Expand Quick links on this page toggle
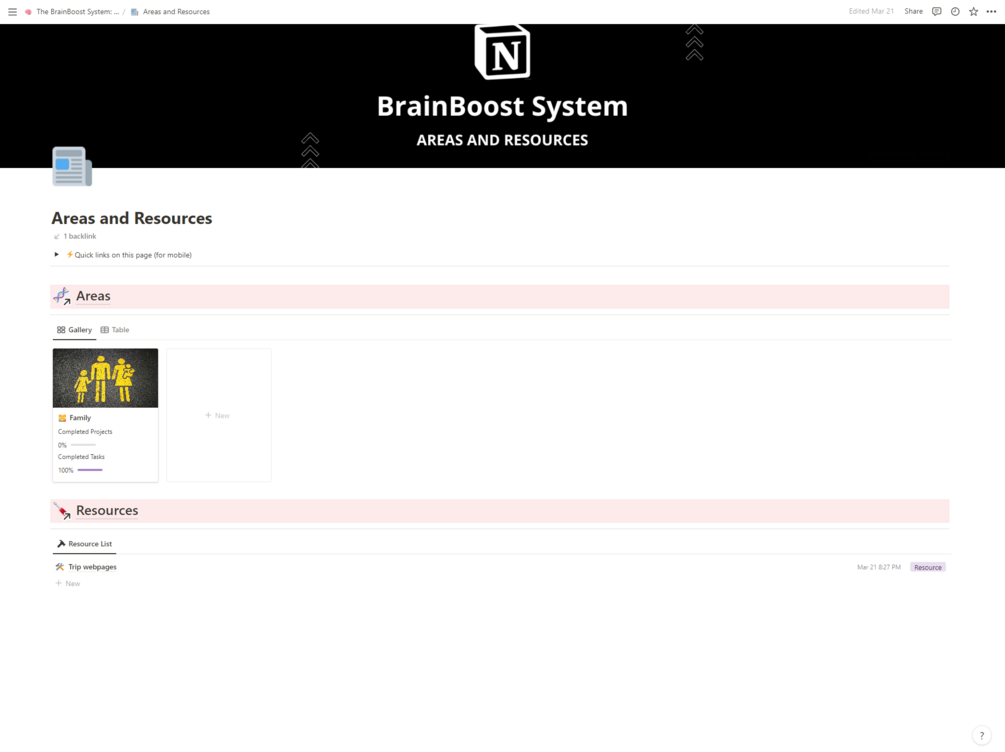The height and width of the screenshot is (752, 1005). (56, 255)
